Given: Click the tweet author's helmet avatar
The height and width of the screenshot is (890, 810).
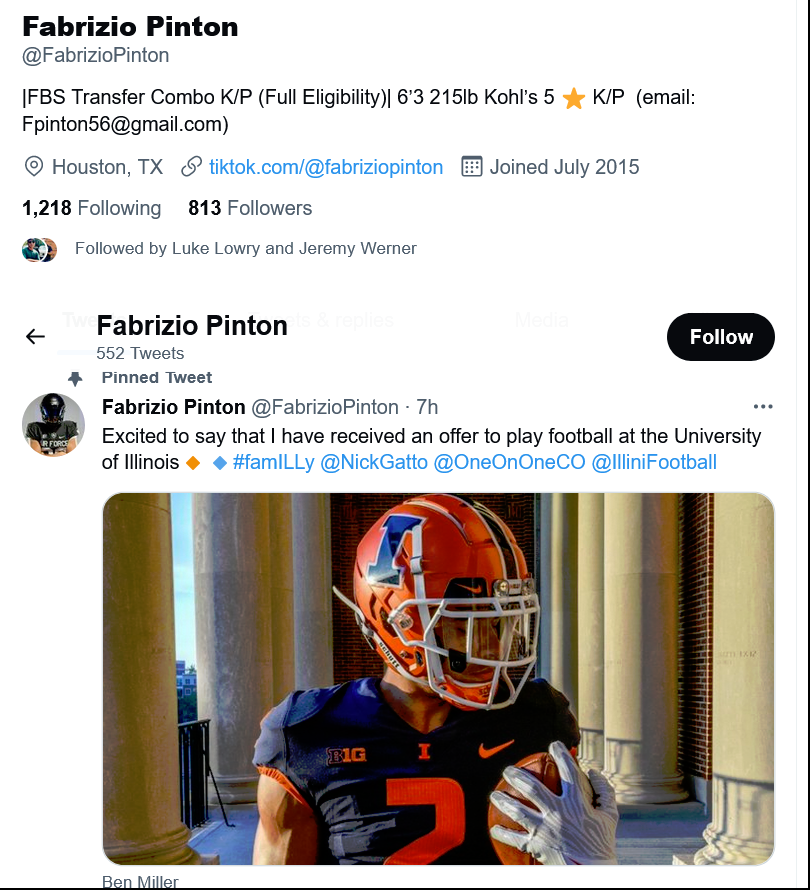Looking at the screenshot, I should [x=53, y=424].
